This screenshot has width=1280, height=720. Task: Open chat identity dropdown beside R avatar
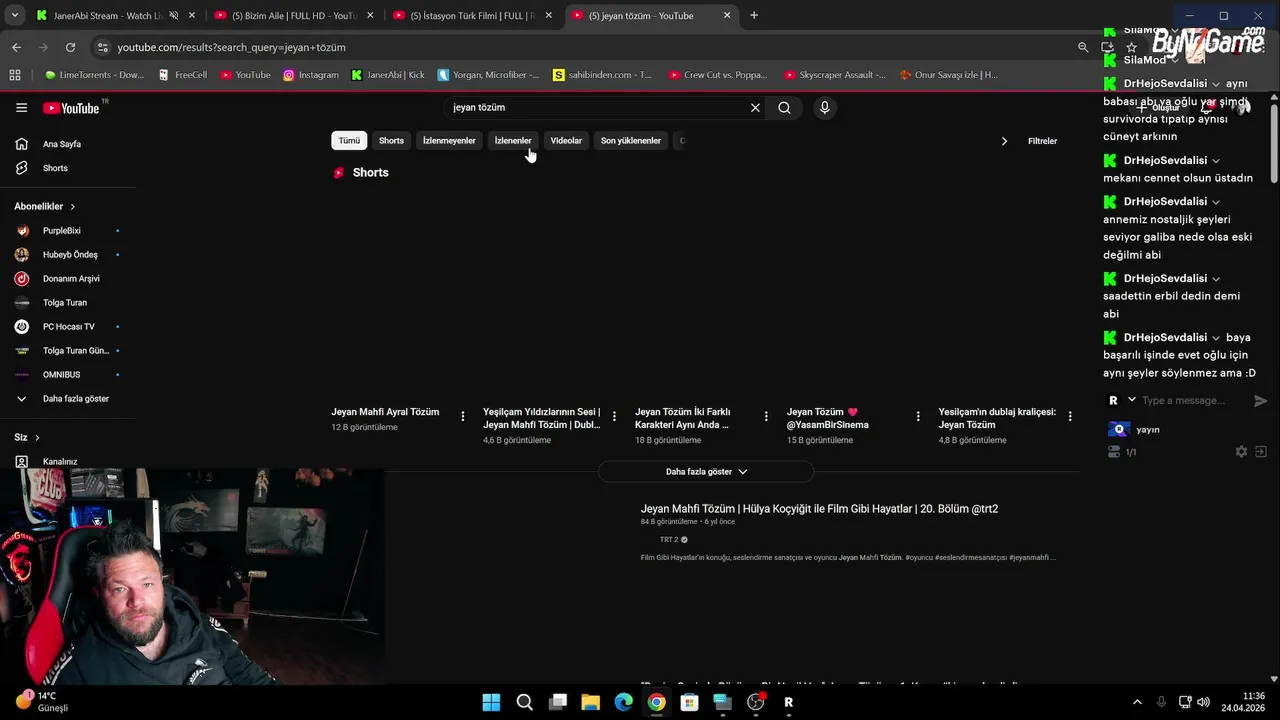(x=1132, y=400)
